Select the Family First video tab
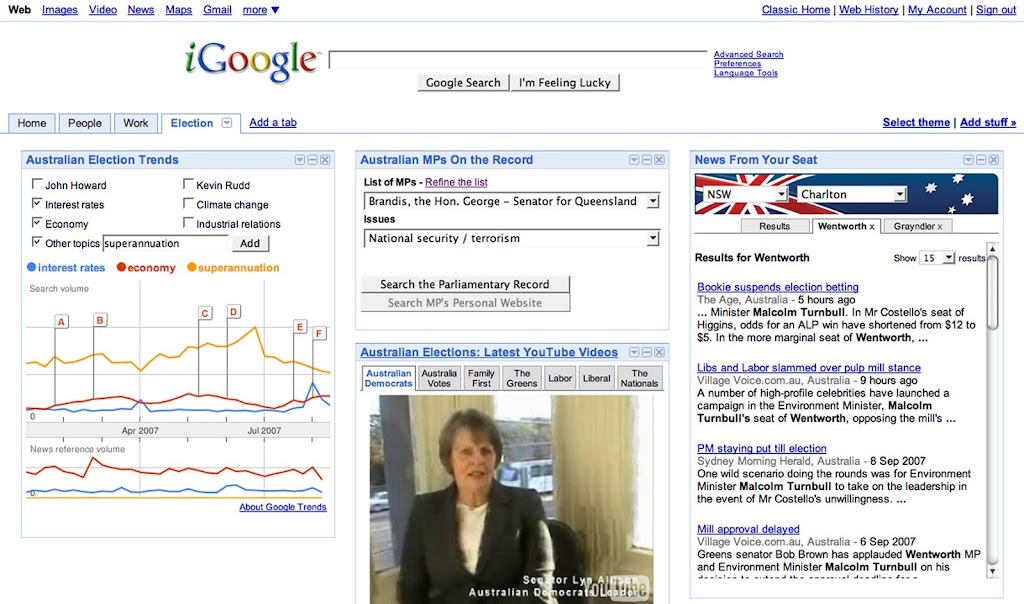Image resolution: width=1024 pixels, height=604 pixels. [x=481, y=378]
